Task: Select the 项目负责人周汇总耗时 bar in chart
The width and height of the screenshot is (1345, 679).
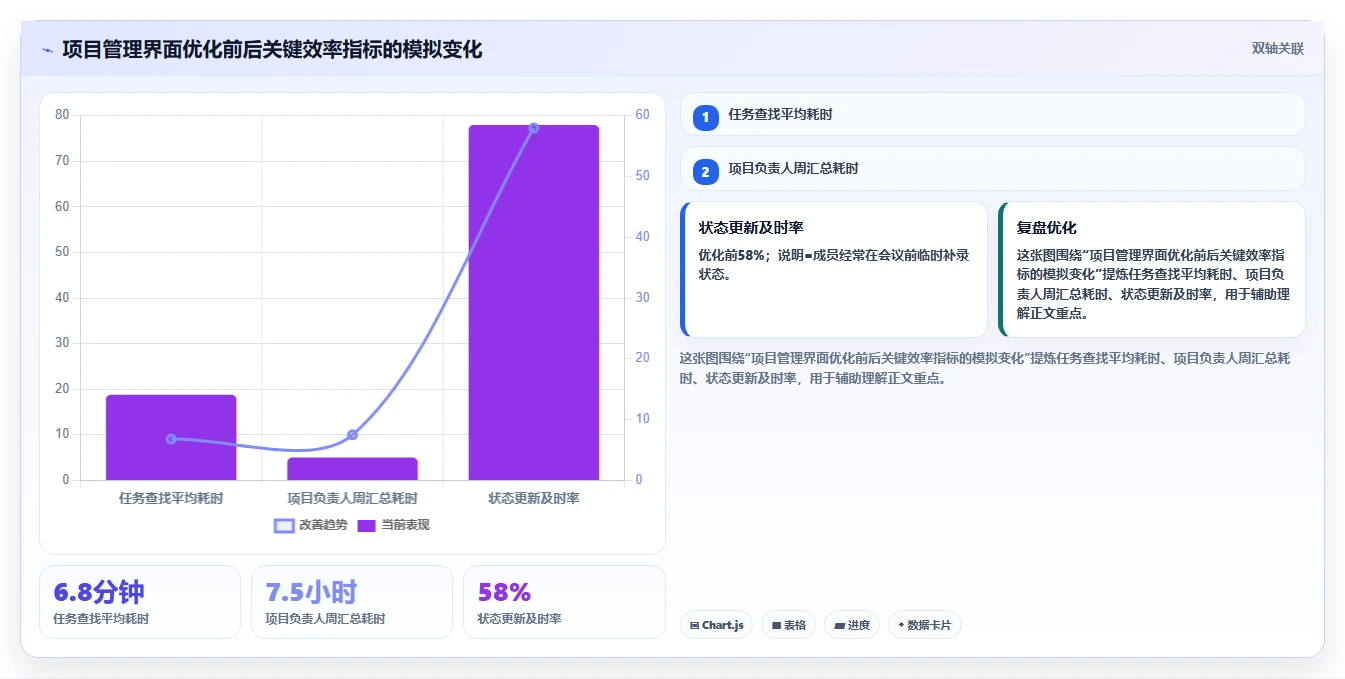Action: tap(352, 469)
